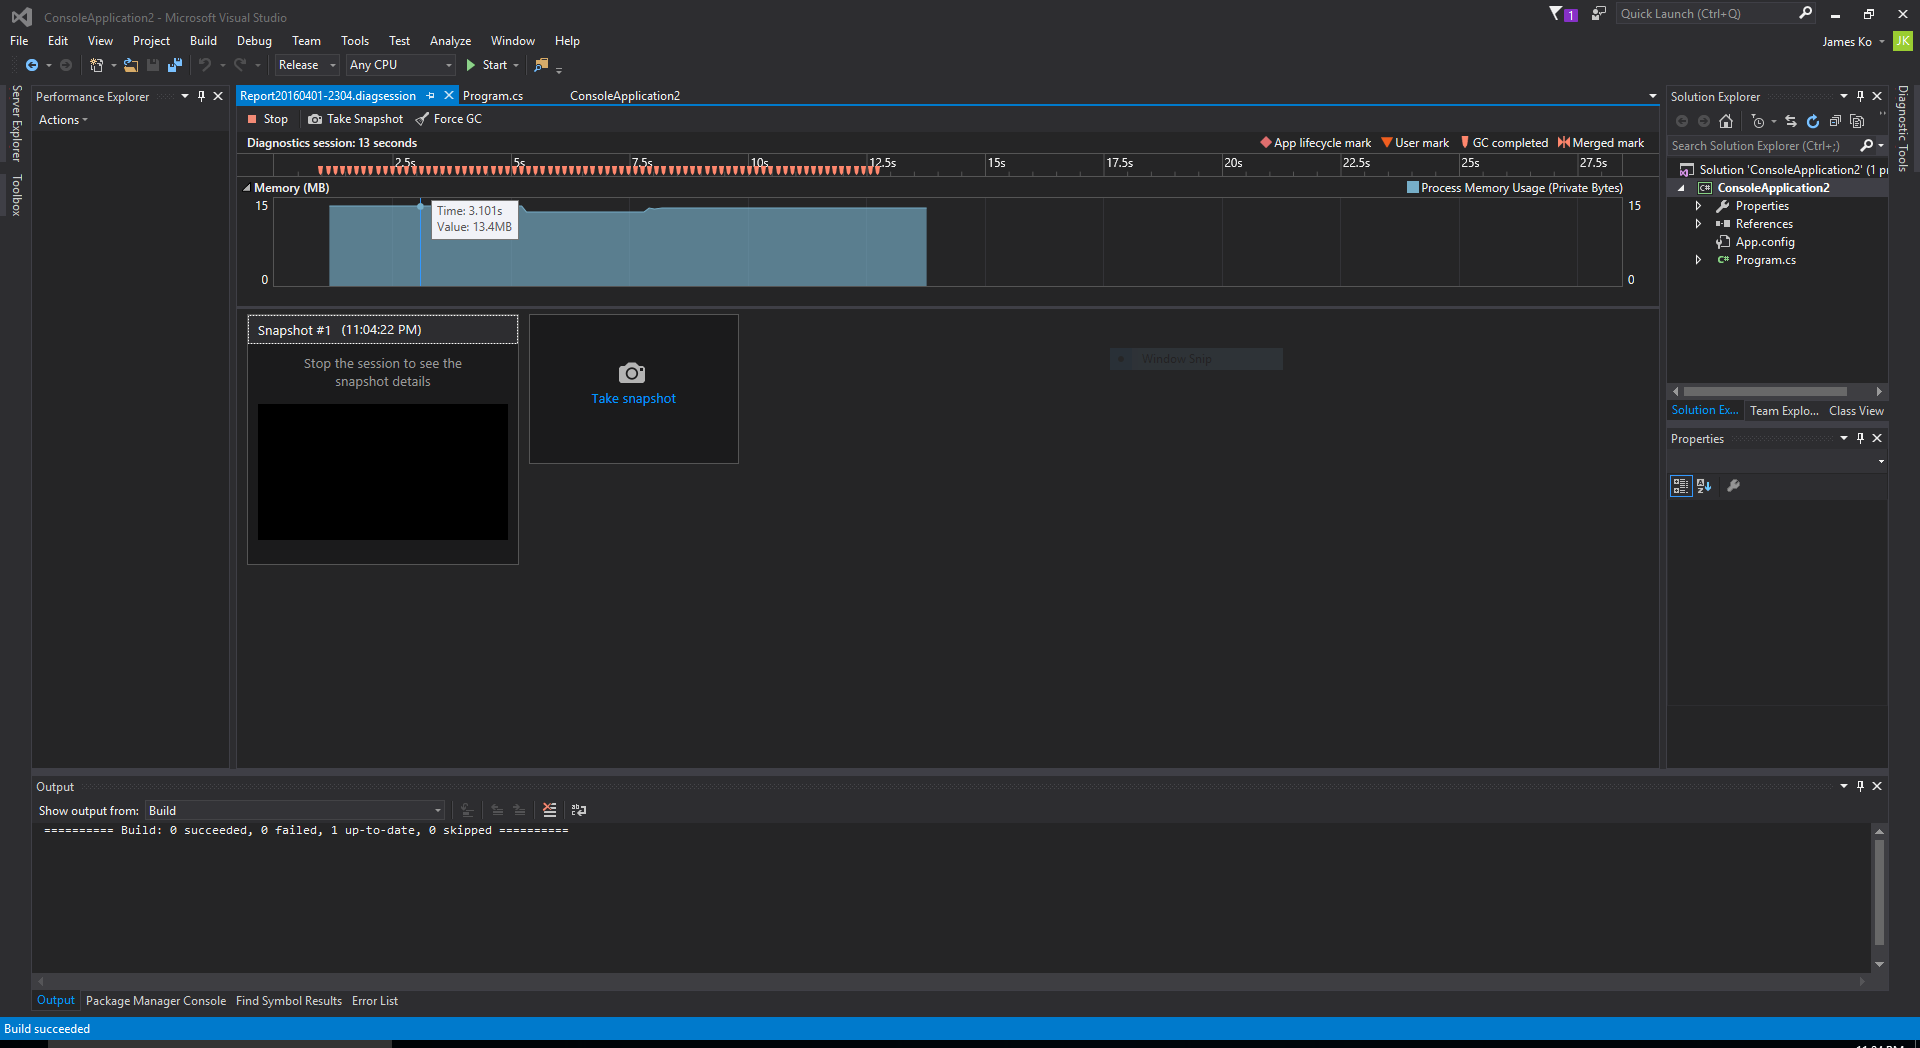Open the Analyze menu
The height and width of the screenshot is (1048, 1920).
click(x=450, y=40)
